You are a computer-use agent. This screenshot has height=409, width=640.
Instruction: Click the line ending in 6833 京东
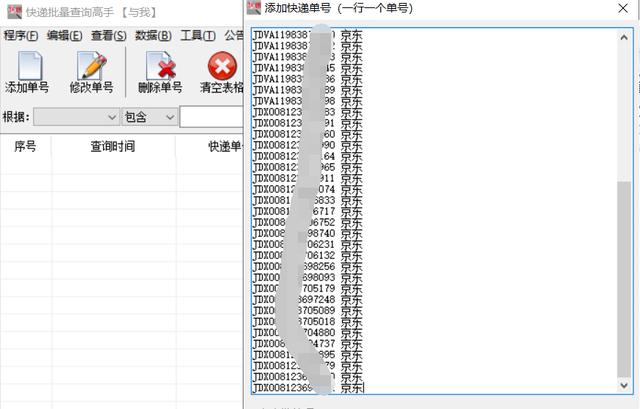(308, 201)
